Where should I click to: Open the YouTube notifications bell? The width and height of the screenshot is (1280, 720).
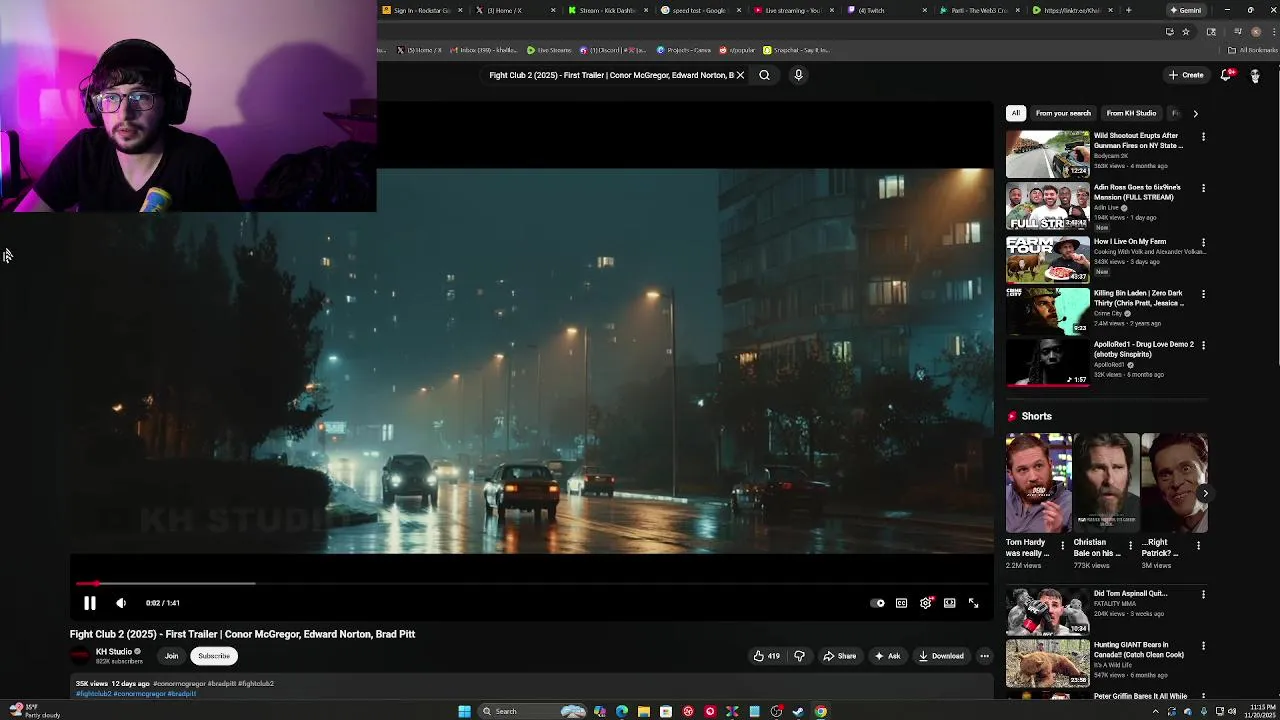click(1226, 75)
